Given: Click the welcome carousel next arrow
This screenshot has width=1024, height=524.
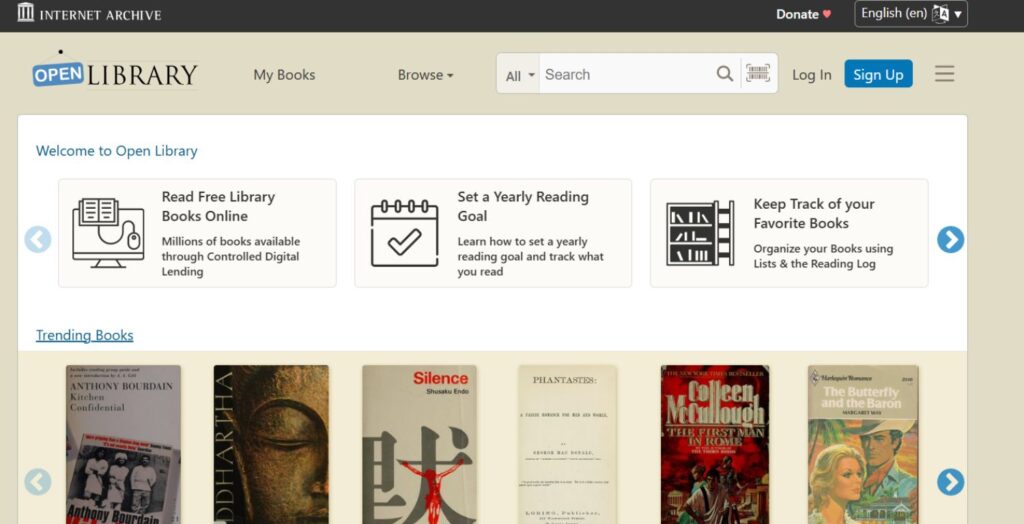Looking at the screenshot, I should pyautogui.click(x=950, y=239).
